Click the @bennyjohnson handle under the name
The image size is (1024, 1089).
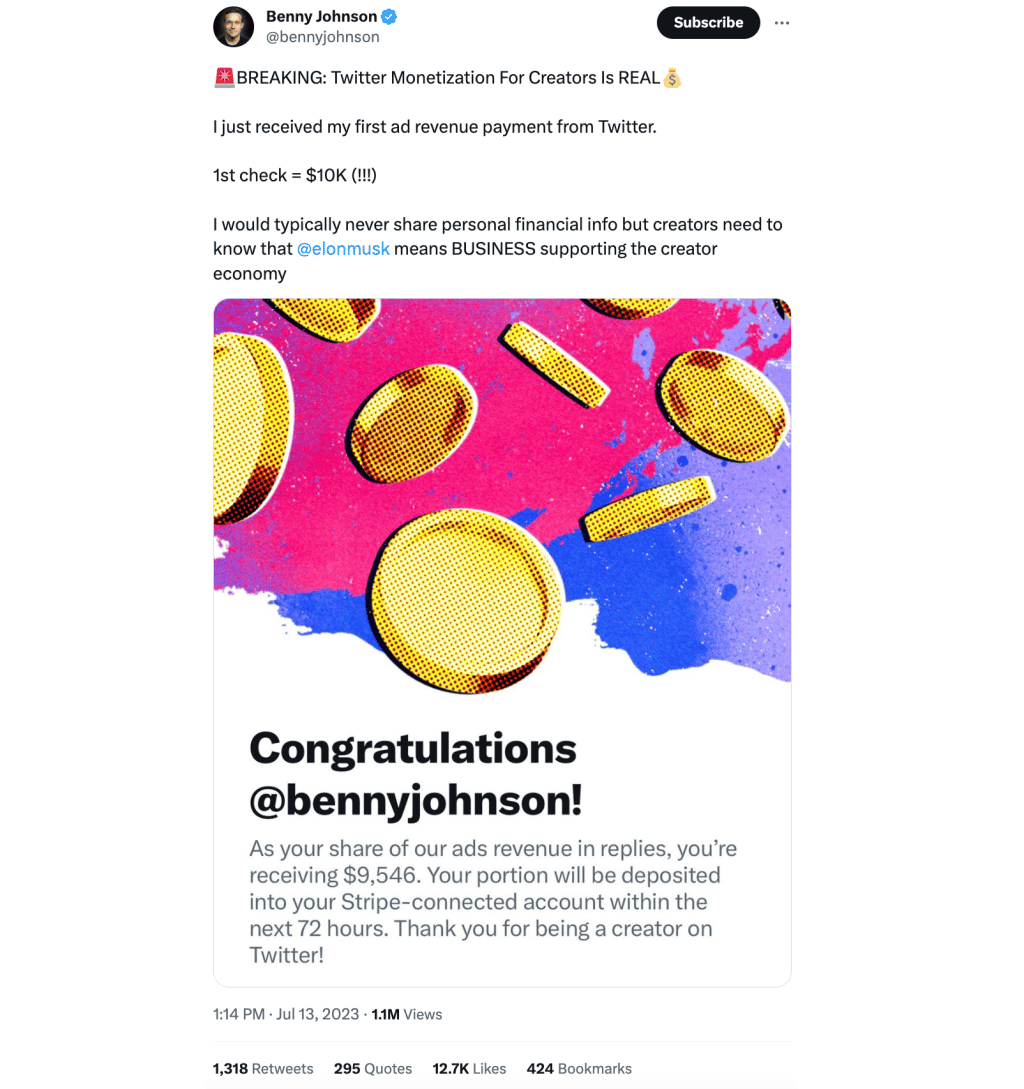click(x=322, y=38)
